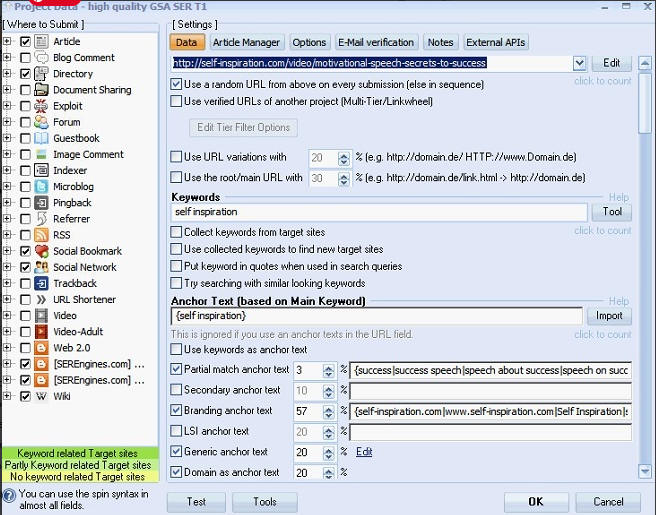Tick the Guestbook checkbox

pyautogui.click(x=25, y=138)
